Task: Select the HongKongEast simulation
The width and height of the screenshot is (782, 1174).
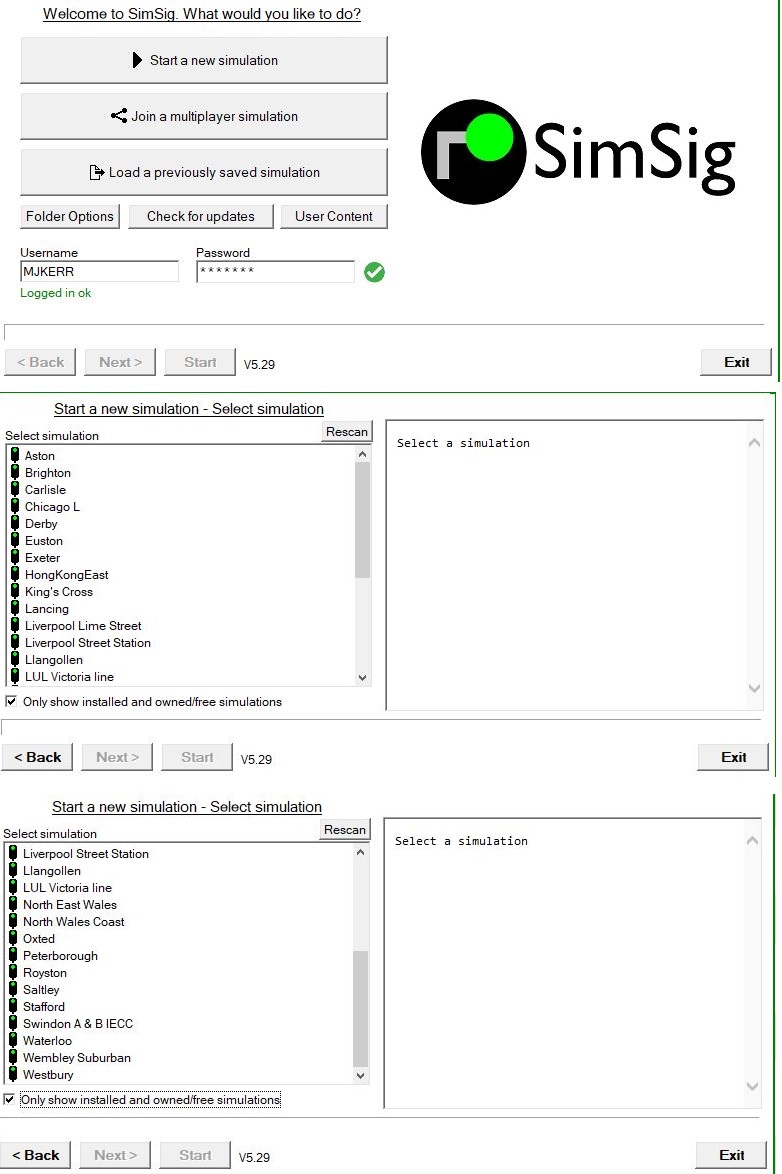Action: (66, 575)
